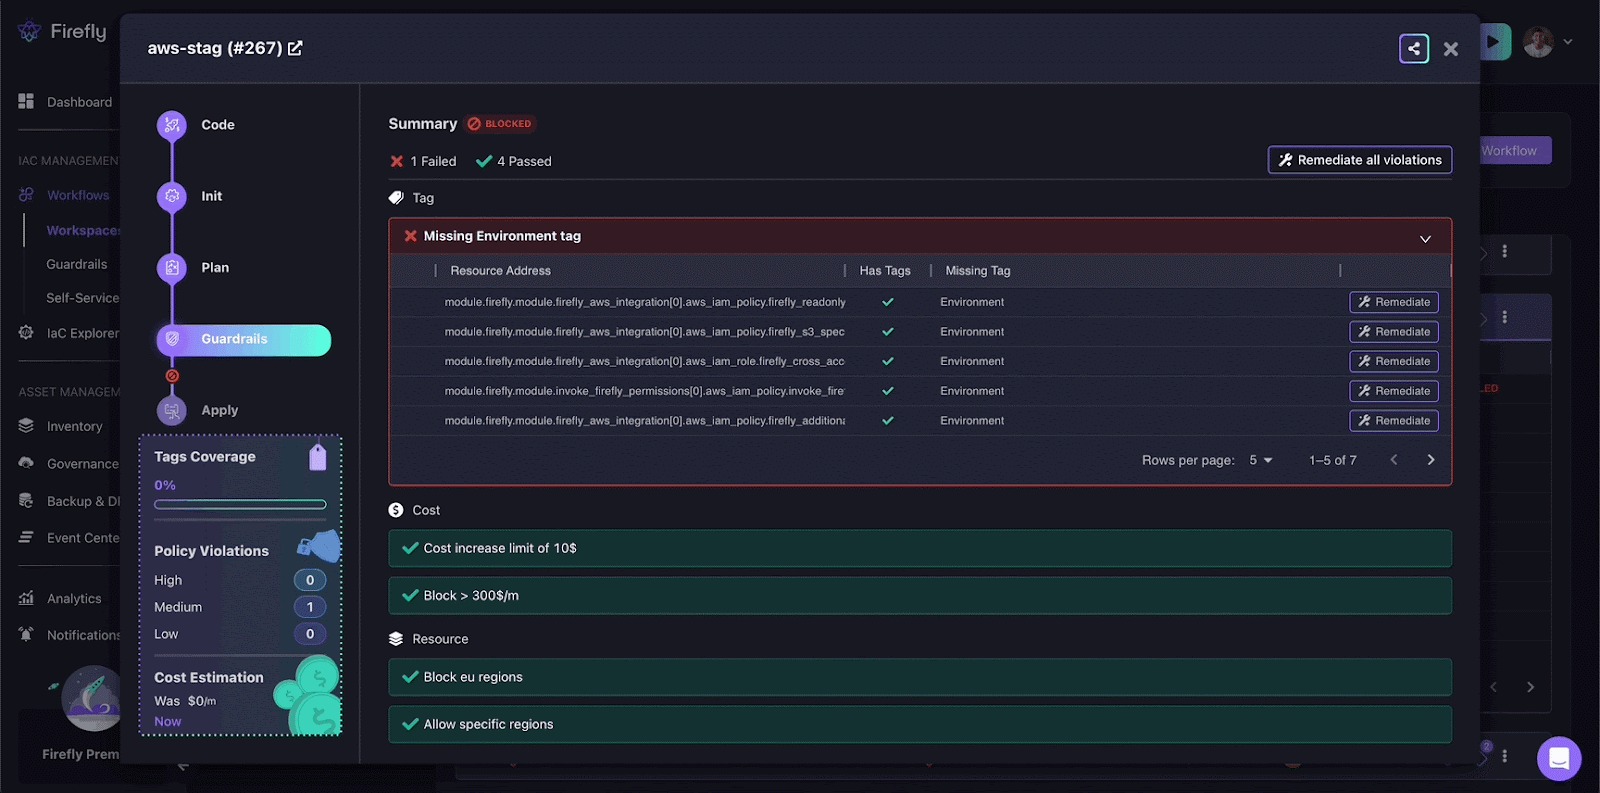
Task: Select the Plan step icon
Action: click(x=172, y=267)
